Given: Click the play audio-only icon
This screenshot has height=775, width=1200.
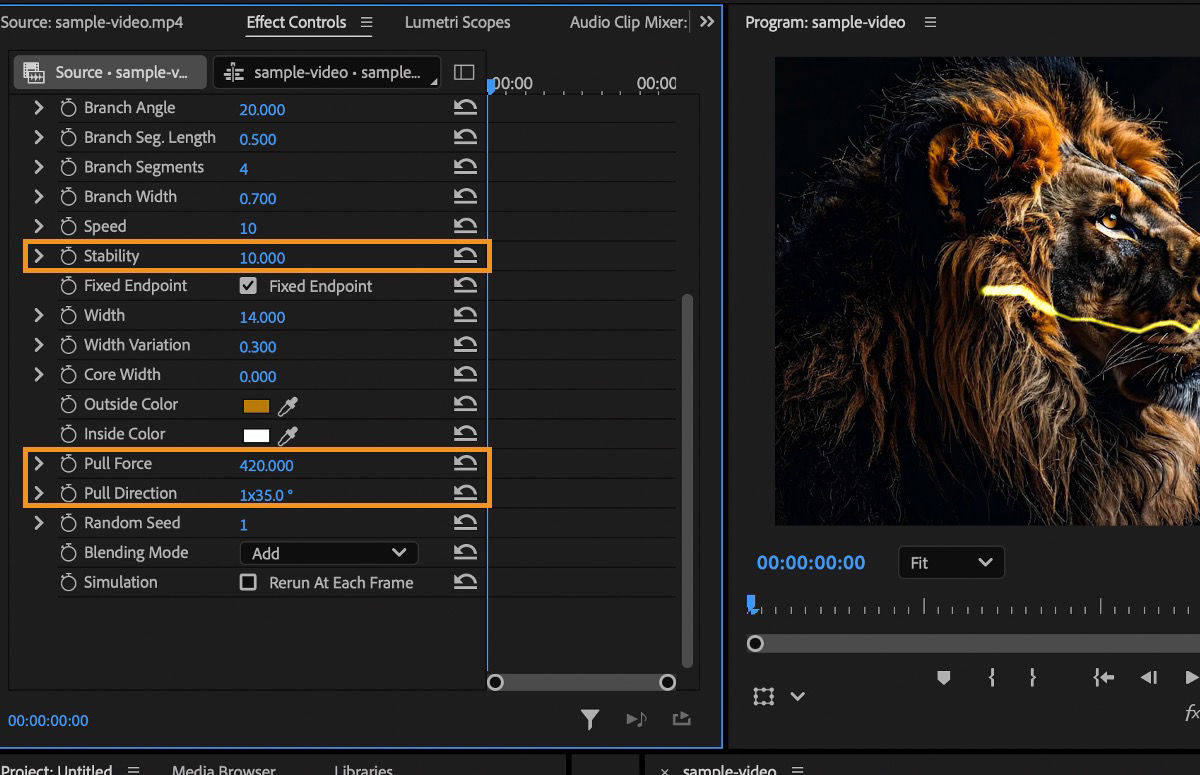Looking at the screenshot, I should pyautogui.click(x=637, y=719).
